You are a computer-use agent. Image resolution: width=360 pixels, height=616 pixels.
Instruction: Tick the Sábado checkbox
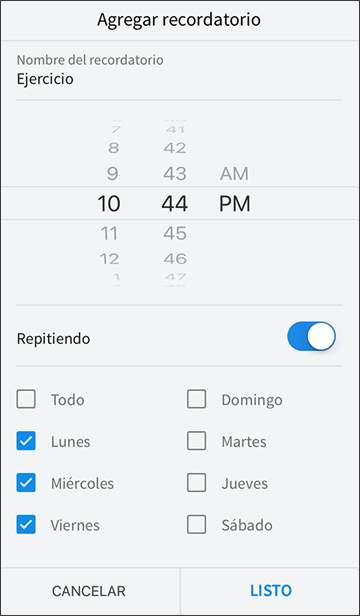197,524
